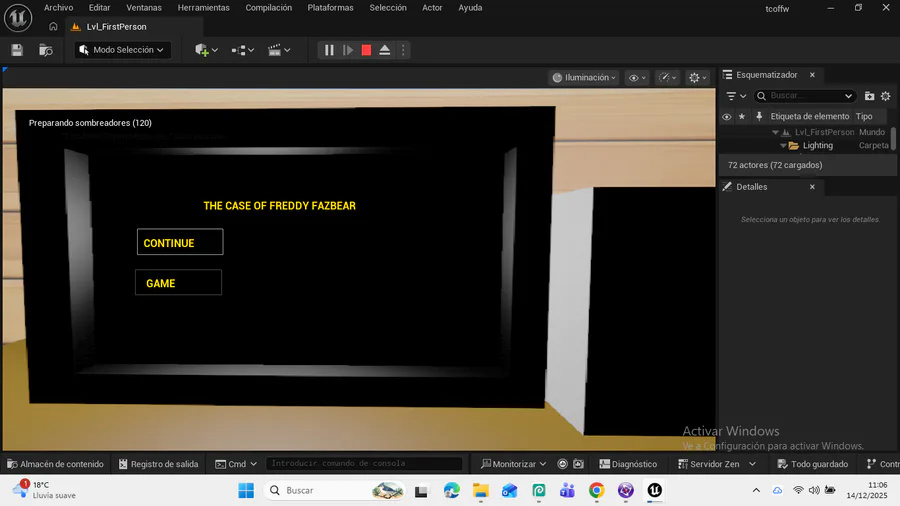The image size is (900, 506).
Task: Click the star favorites column header
Action: coord(742,116)
